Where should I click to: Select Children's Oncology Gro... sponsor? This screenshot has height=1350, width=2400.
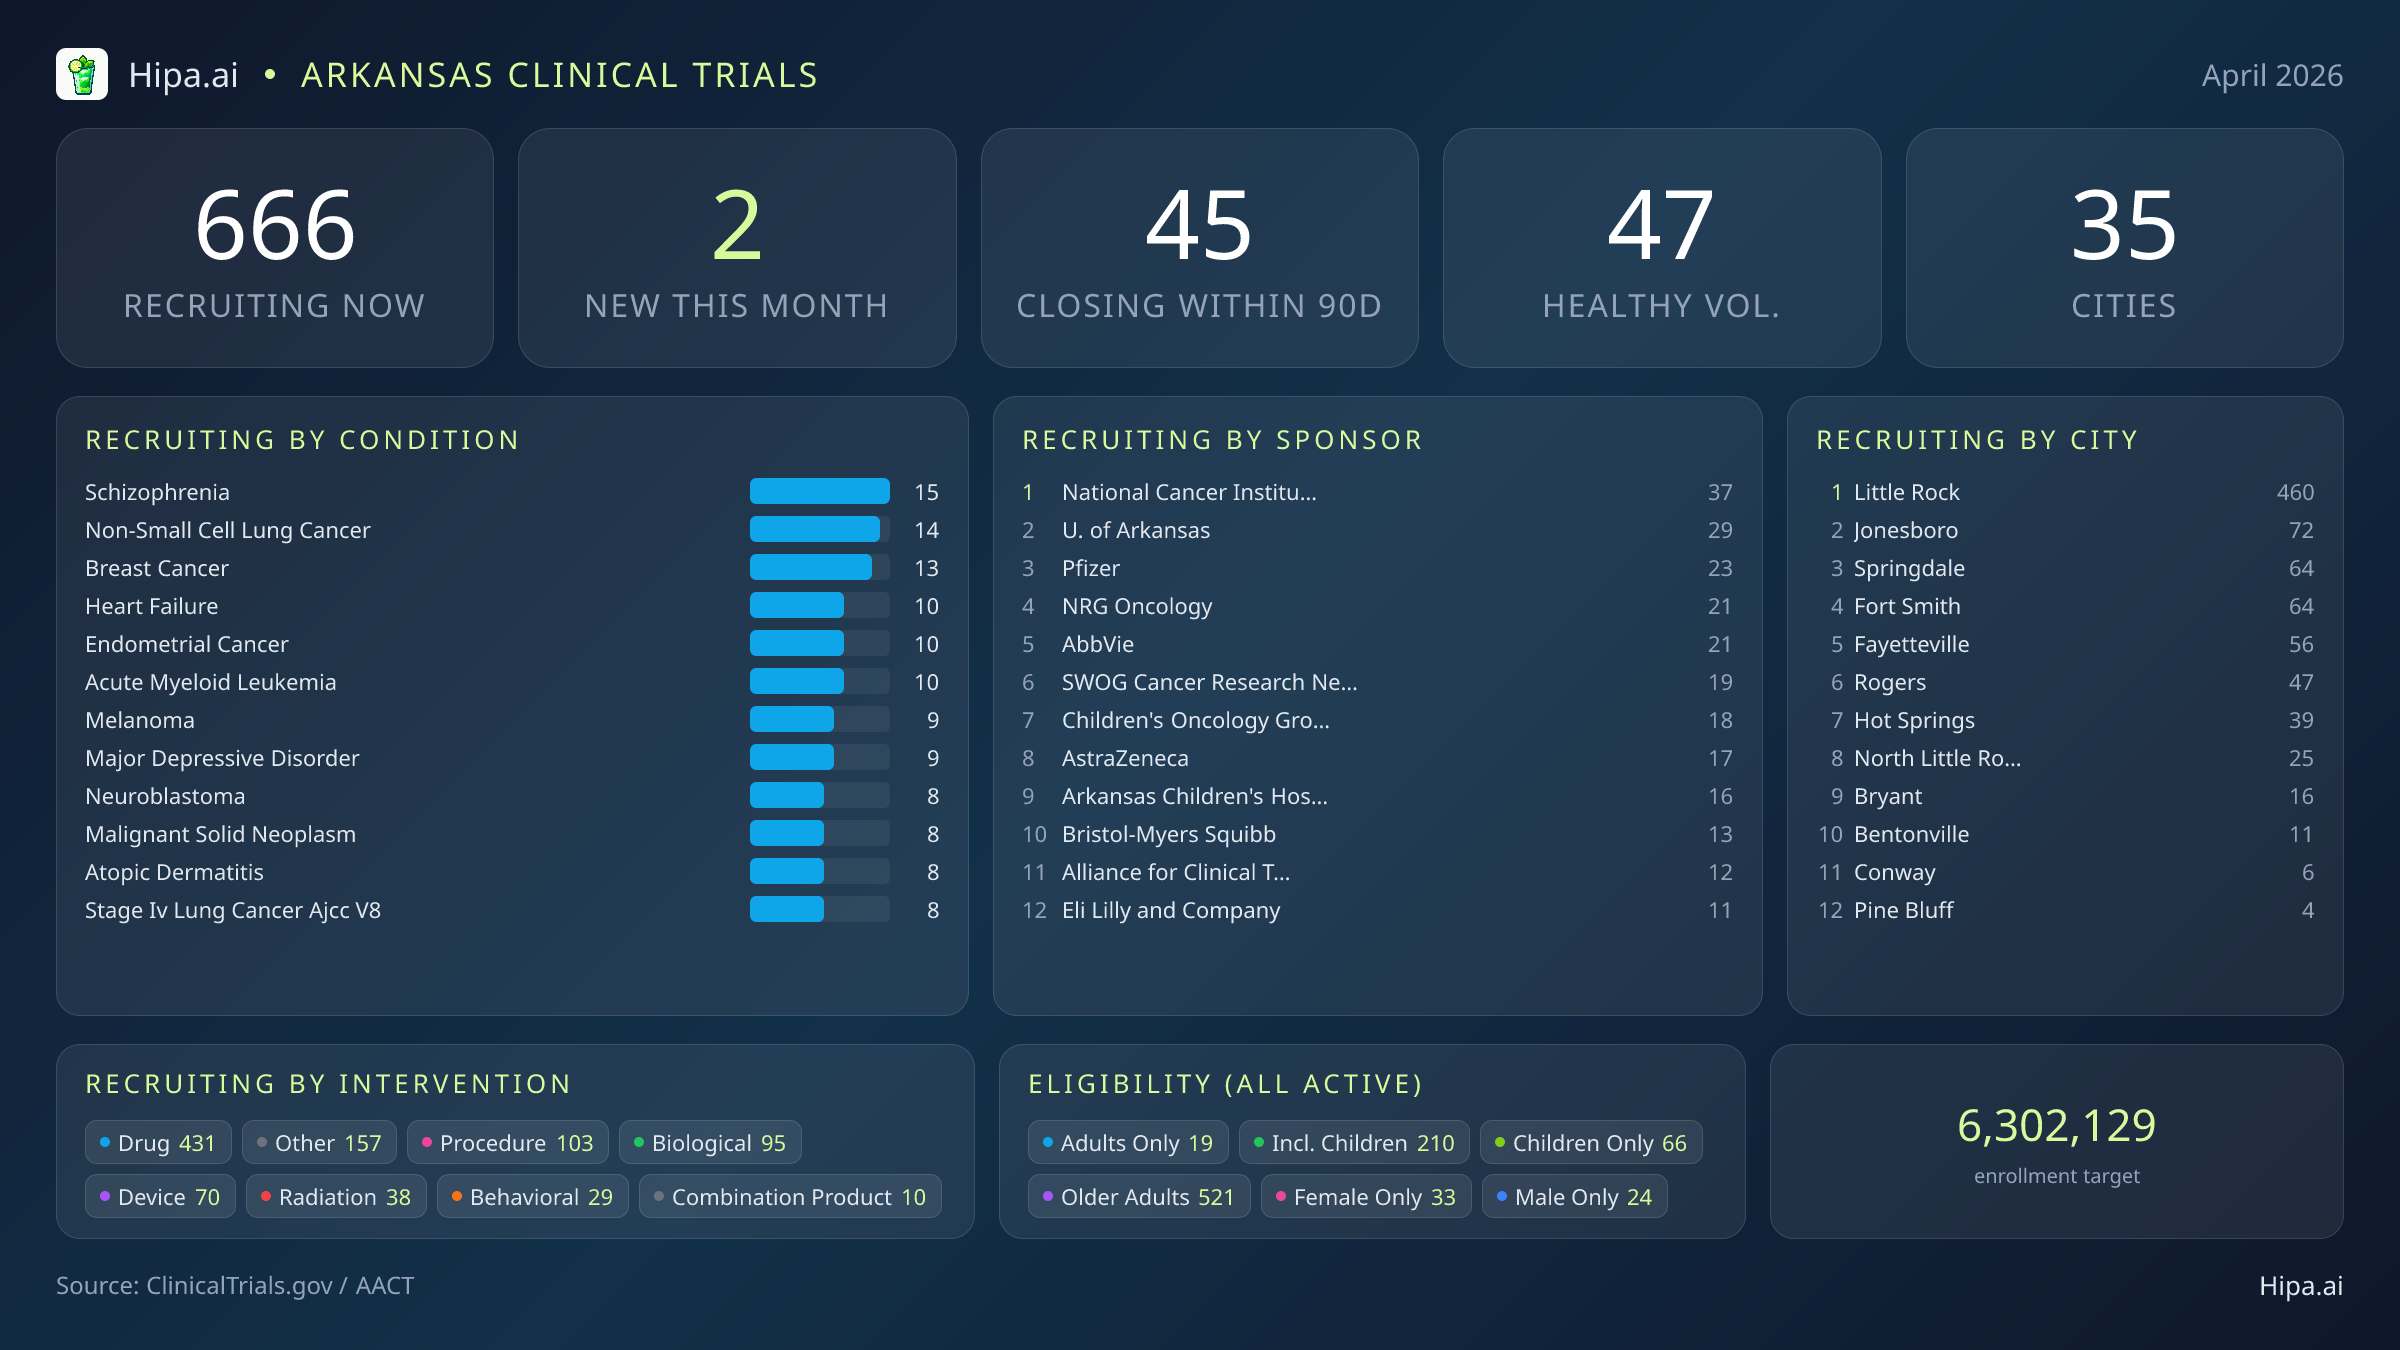[x=1377, y=720]
